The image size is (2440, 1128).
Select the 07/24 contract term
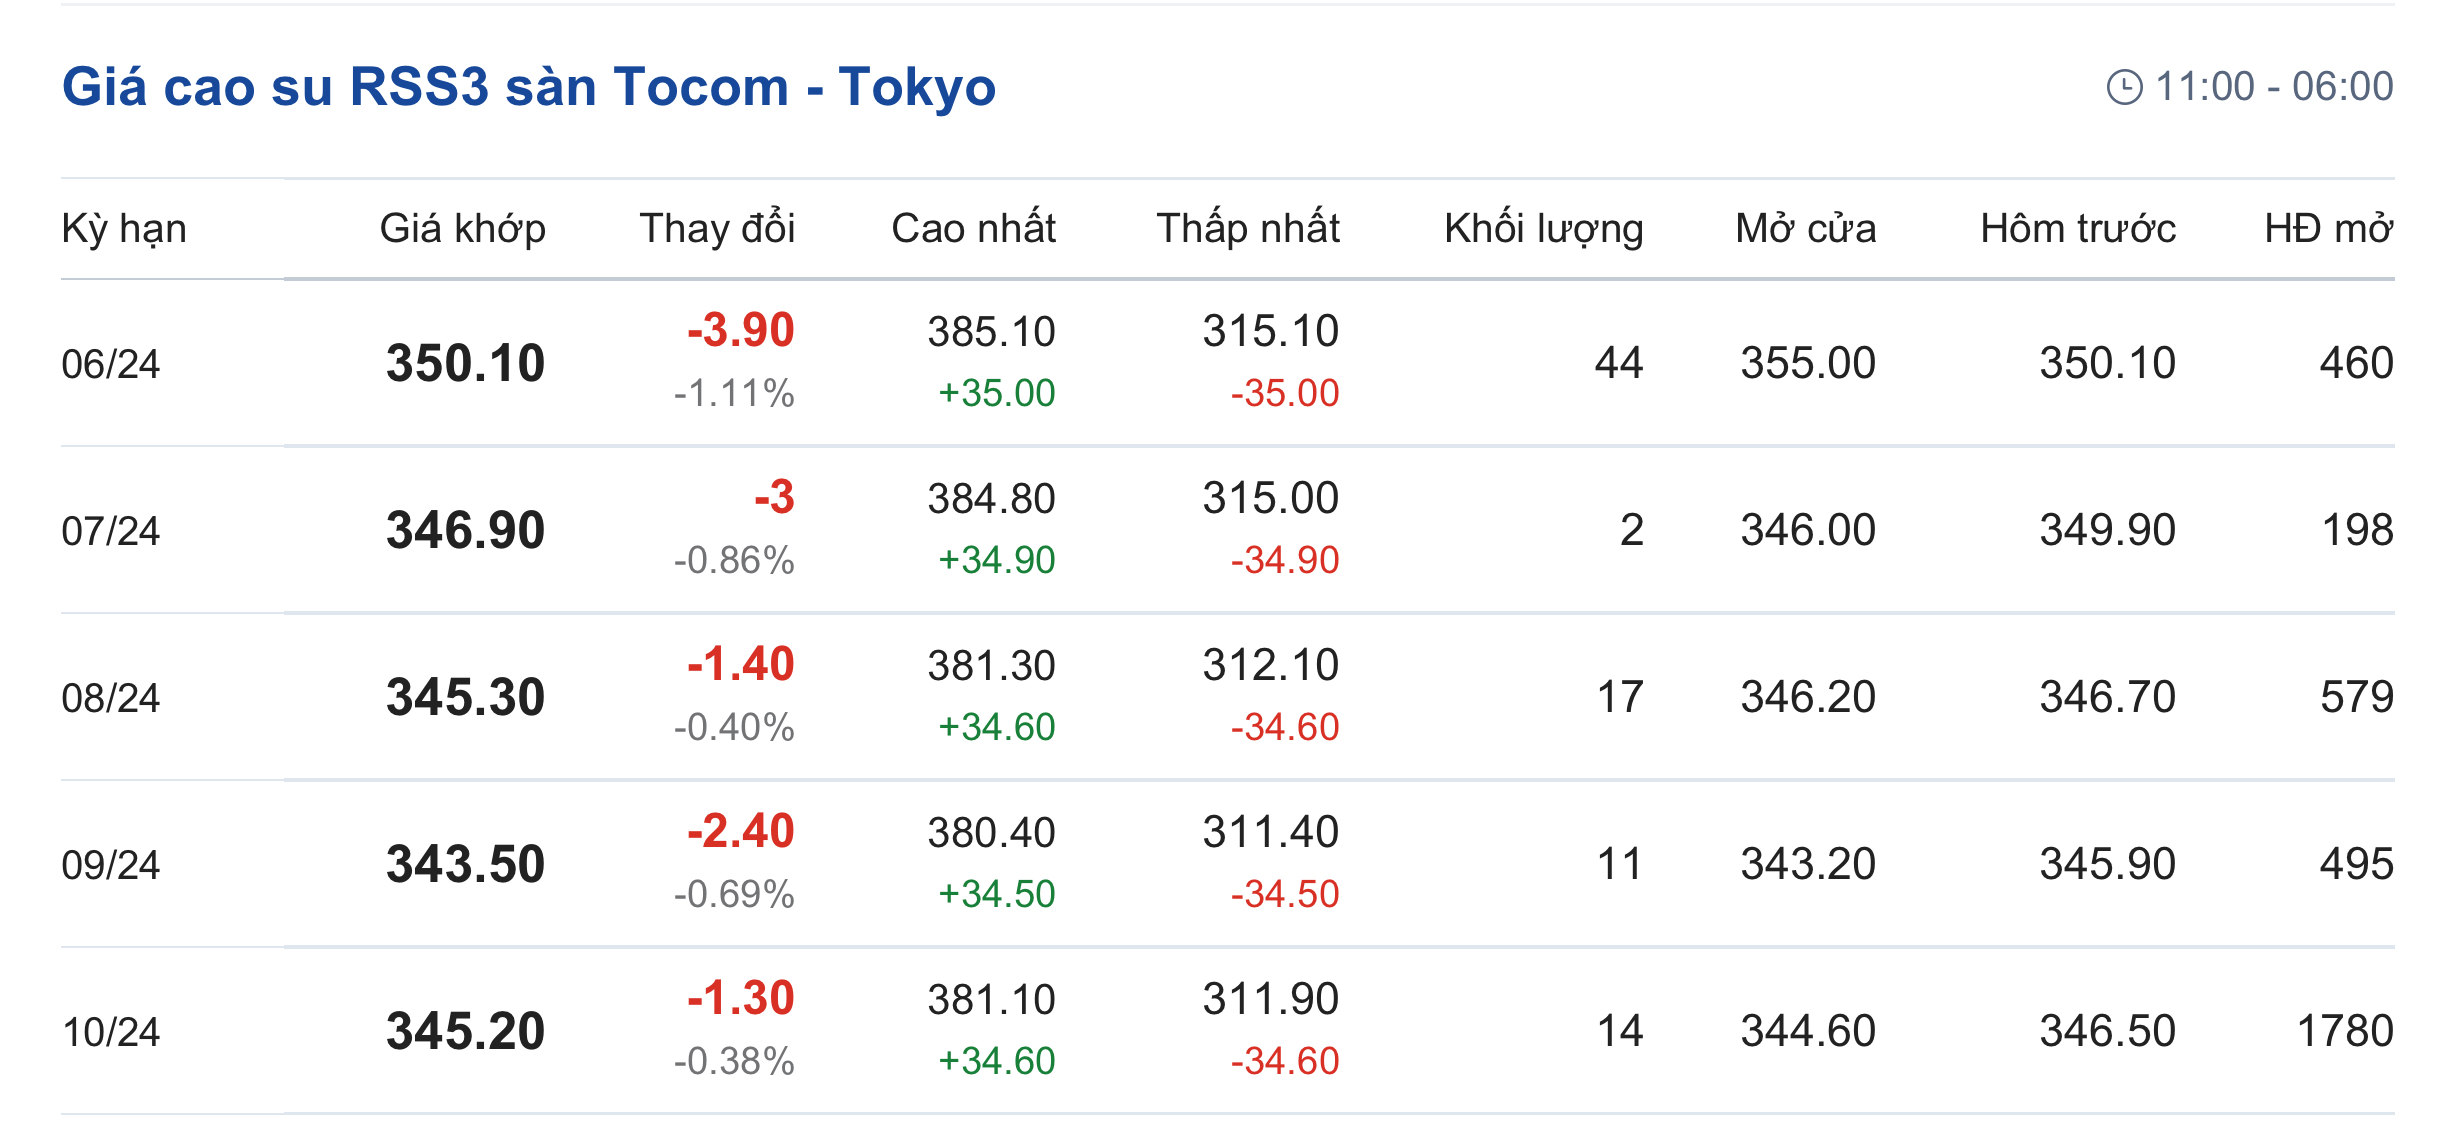coord(110,531)
